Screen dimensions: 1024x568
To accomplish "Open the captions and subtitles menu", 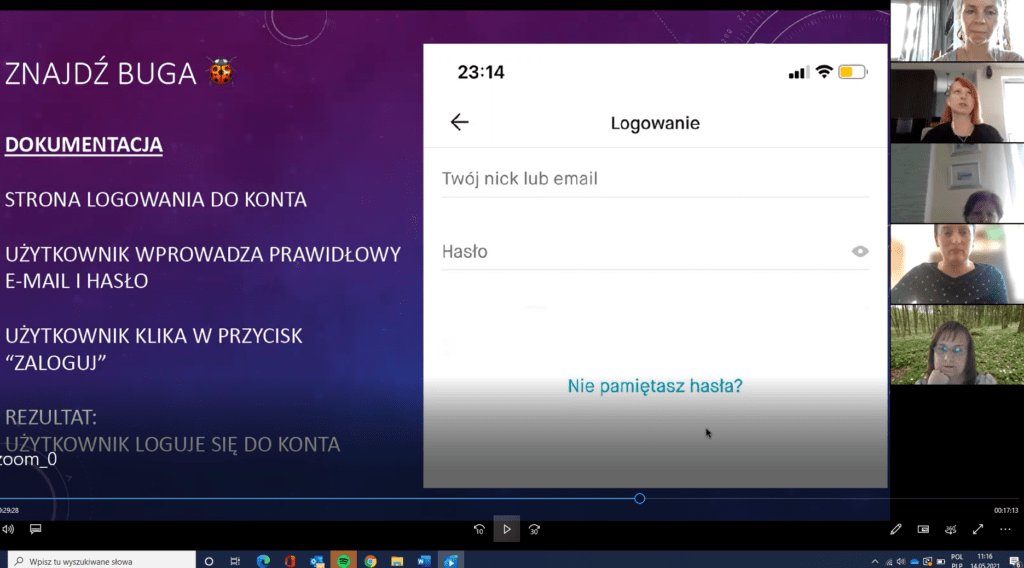I will pyautogui.click(x=35, y=529).
